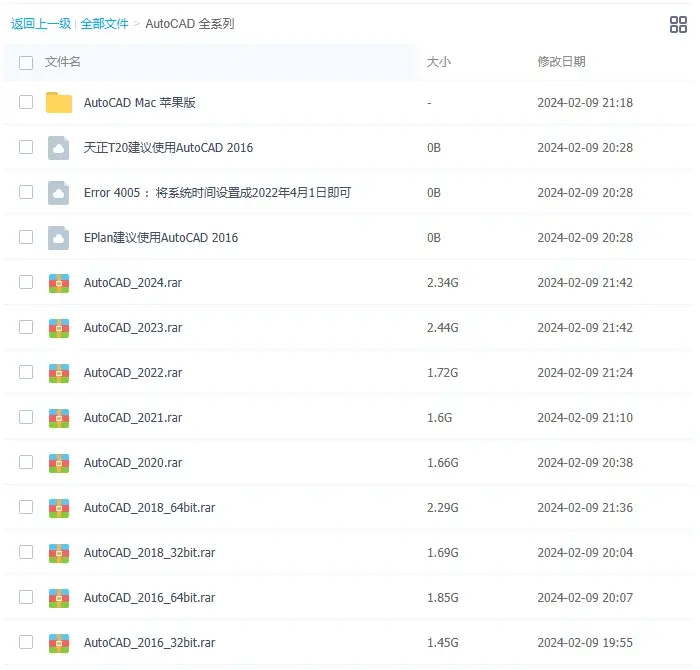Screen dimensions: 700x670
Task: Click size value 1.45G
Action: 443,643
